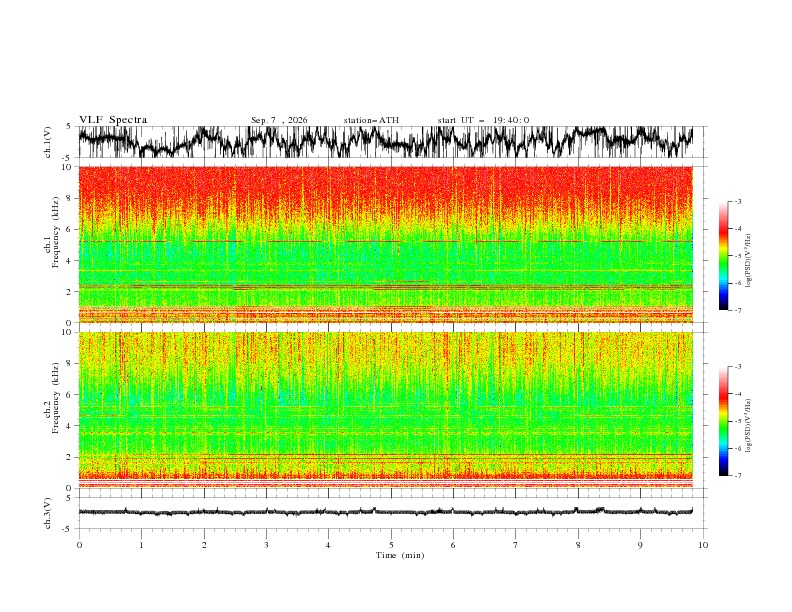This screenshot has width=792, height=612.
Task: Click the ch.1(V) waveform plot
Action: pyautogui.click(x=386, y=142)
